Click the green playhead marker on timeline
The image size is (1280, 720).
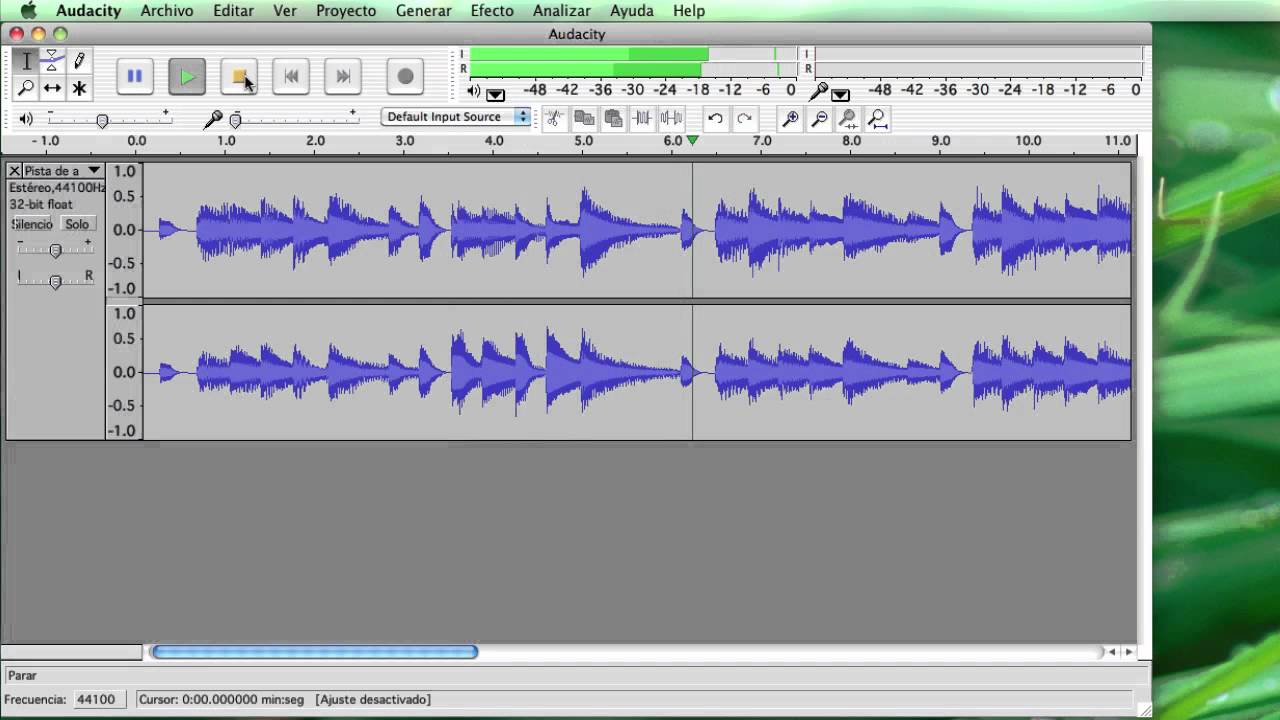coord(692,141)
